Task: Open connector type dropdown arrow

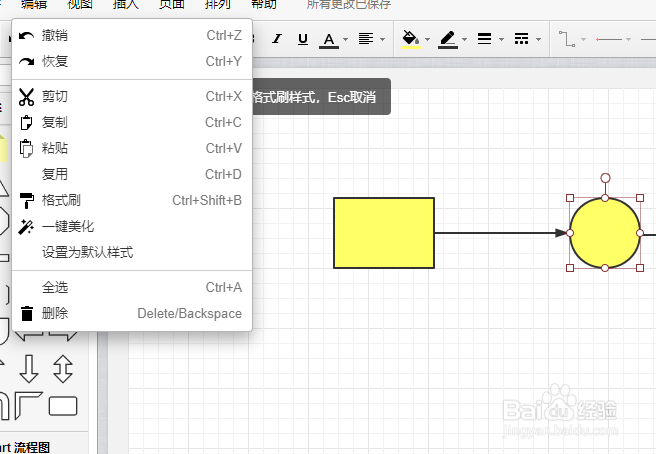Action: point(584,39)
